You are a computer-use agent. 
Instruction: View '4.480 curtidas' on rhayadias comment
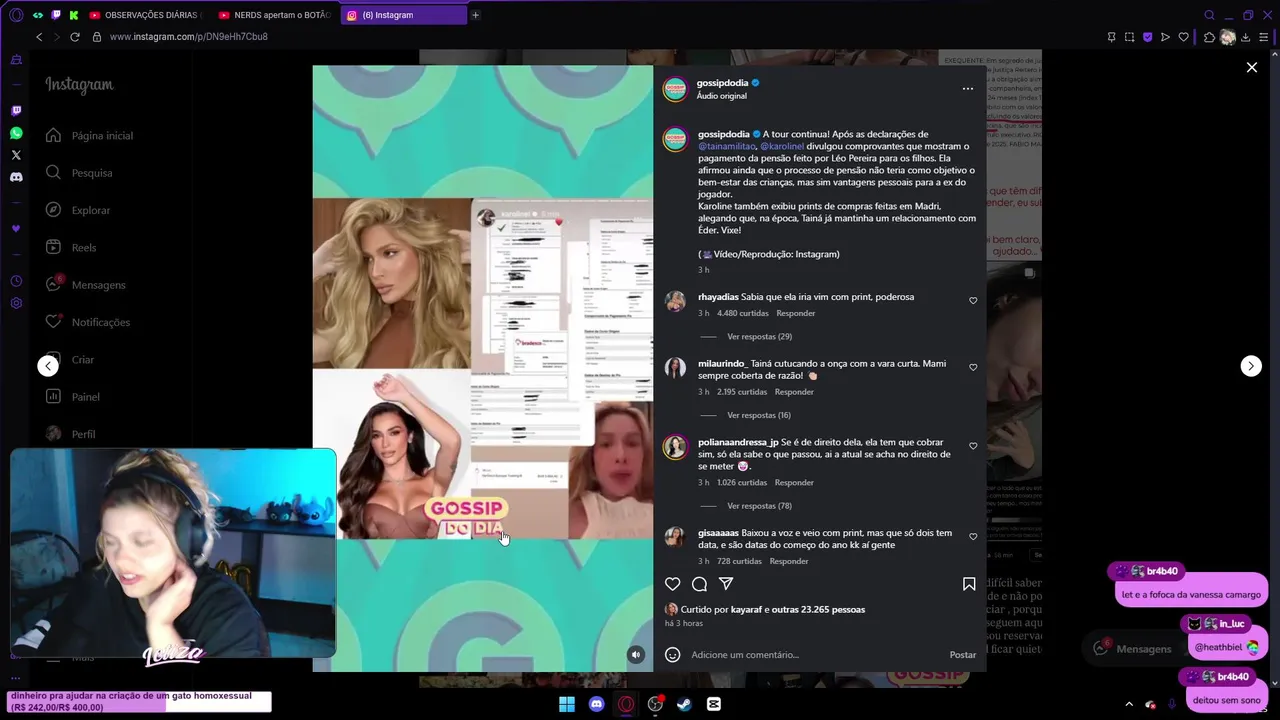coord(742,313)
